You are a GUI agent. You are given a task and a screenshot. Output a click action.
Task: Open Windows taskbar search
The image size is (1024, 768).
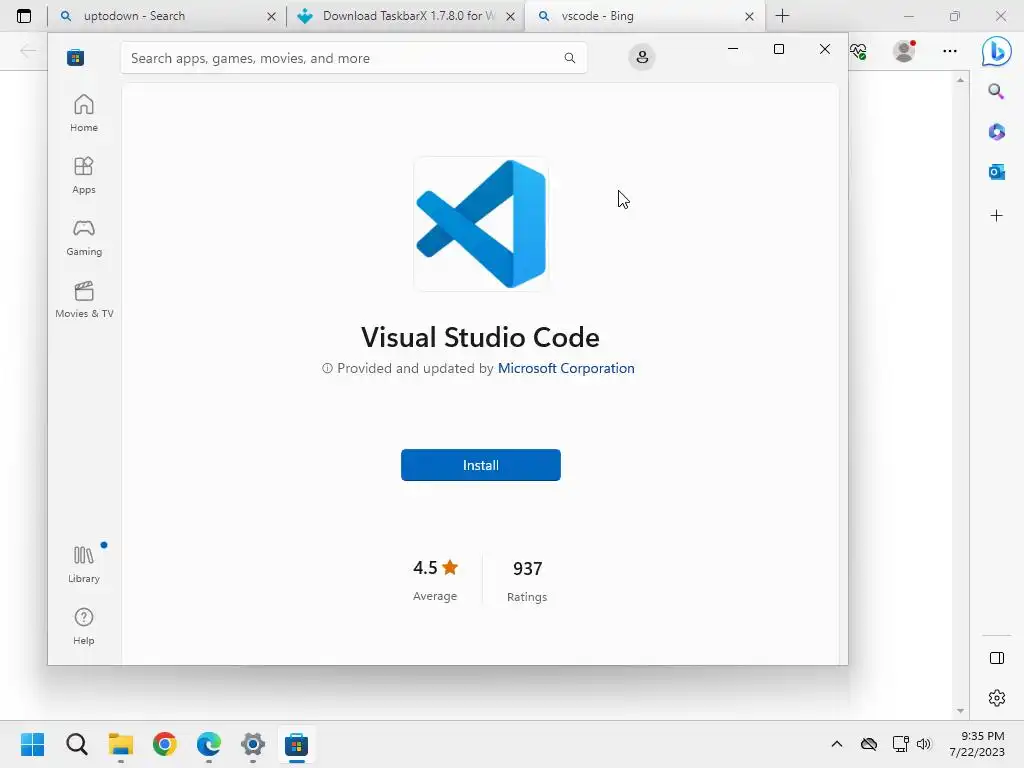(x=76, y=744)
